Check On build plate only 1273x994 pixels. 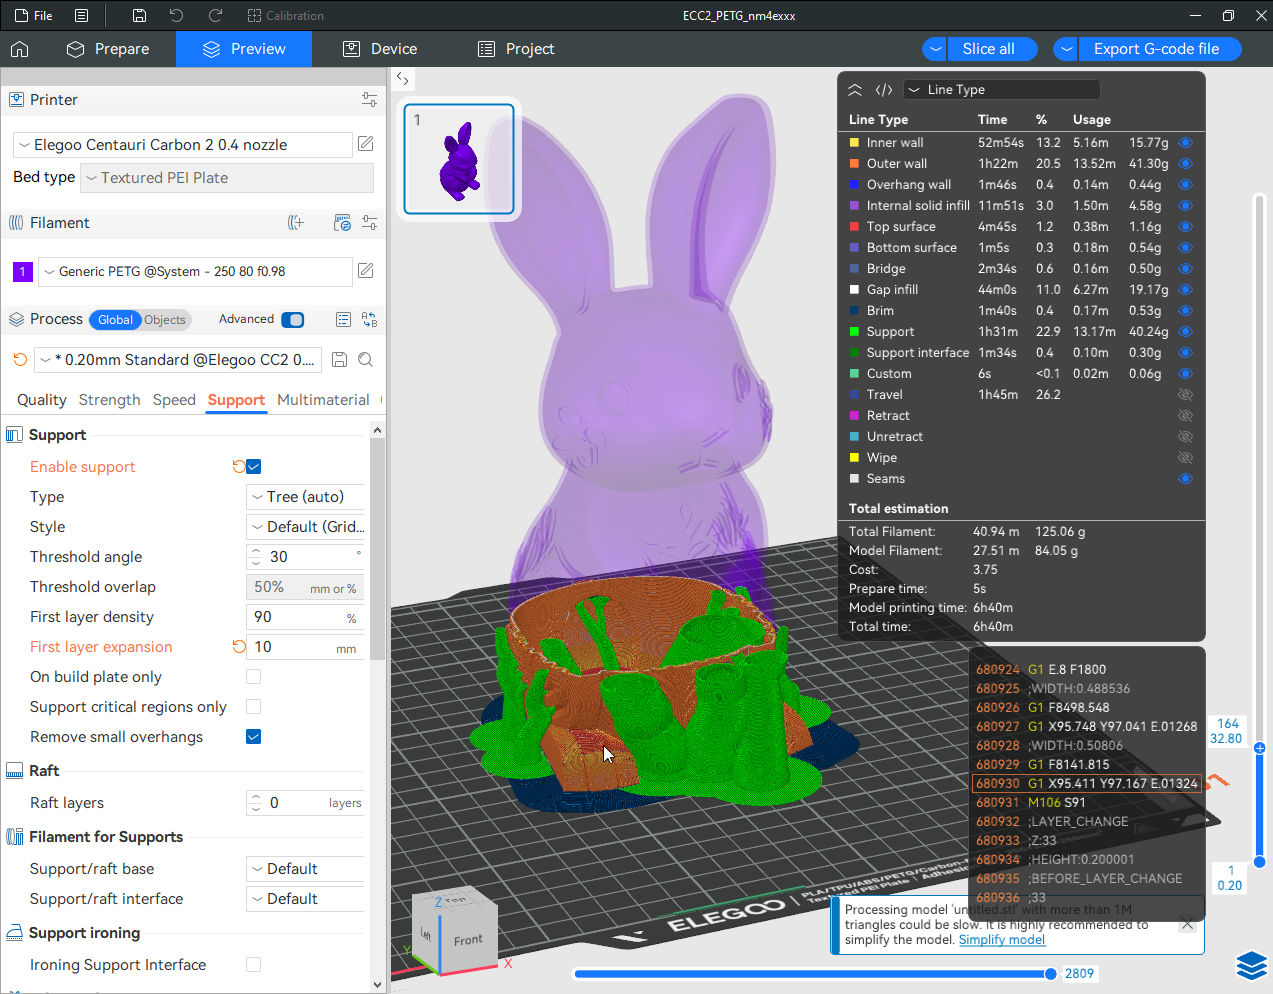tap(254, 677)
